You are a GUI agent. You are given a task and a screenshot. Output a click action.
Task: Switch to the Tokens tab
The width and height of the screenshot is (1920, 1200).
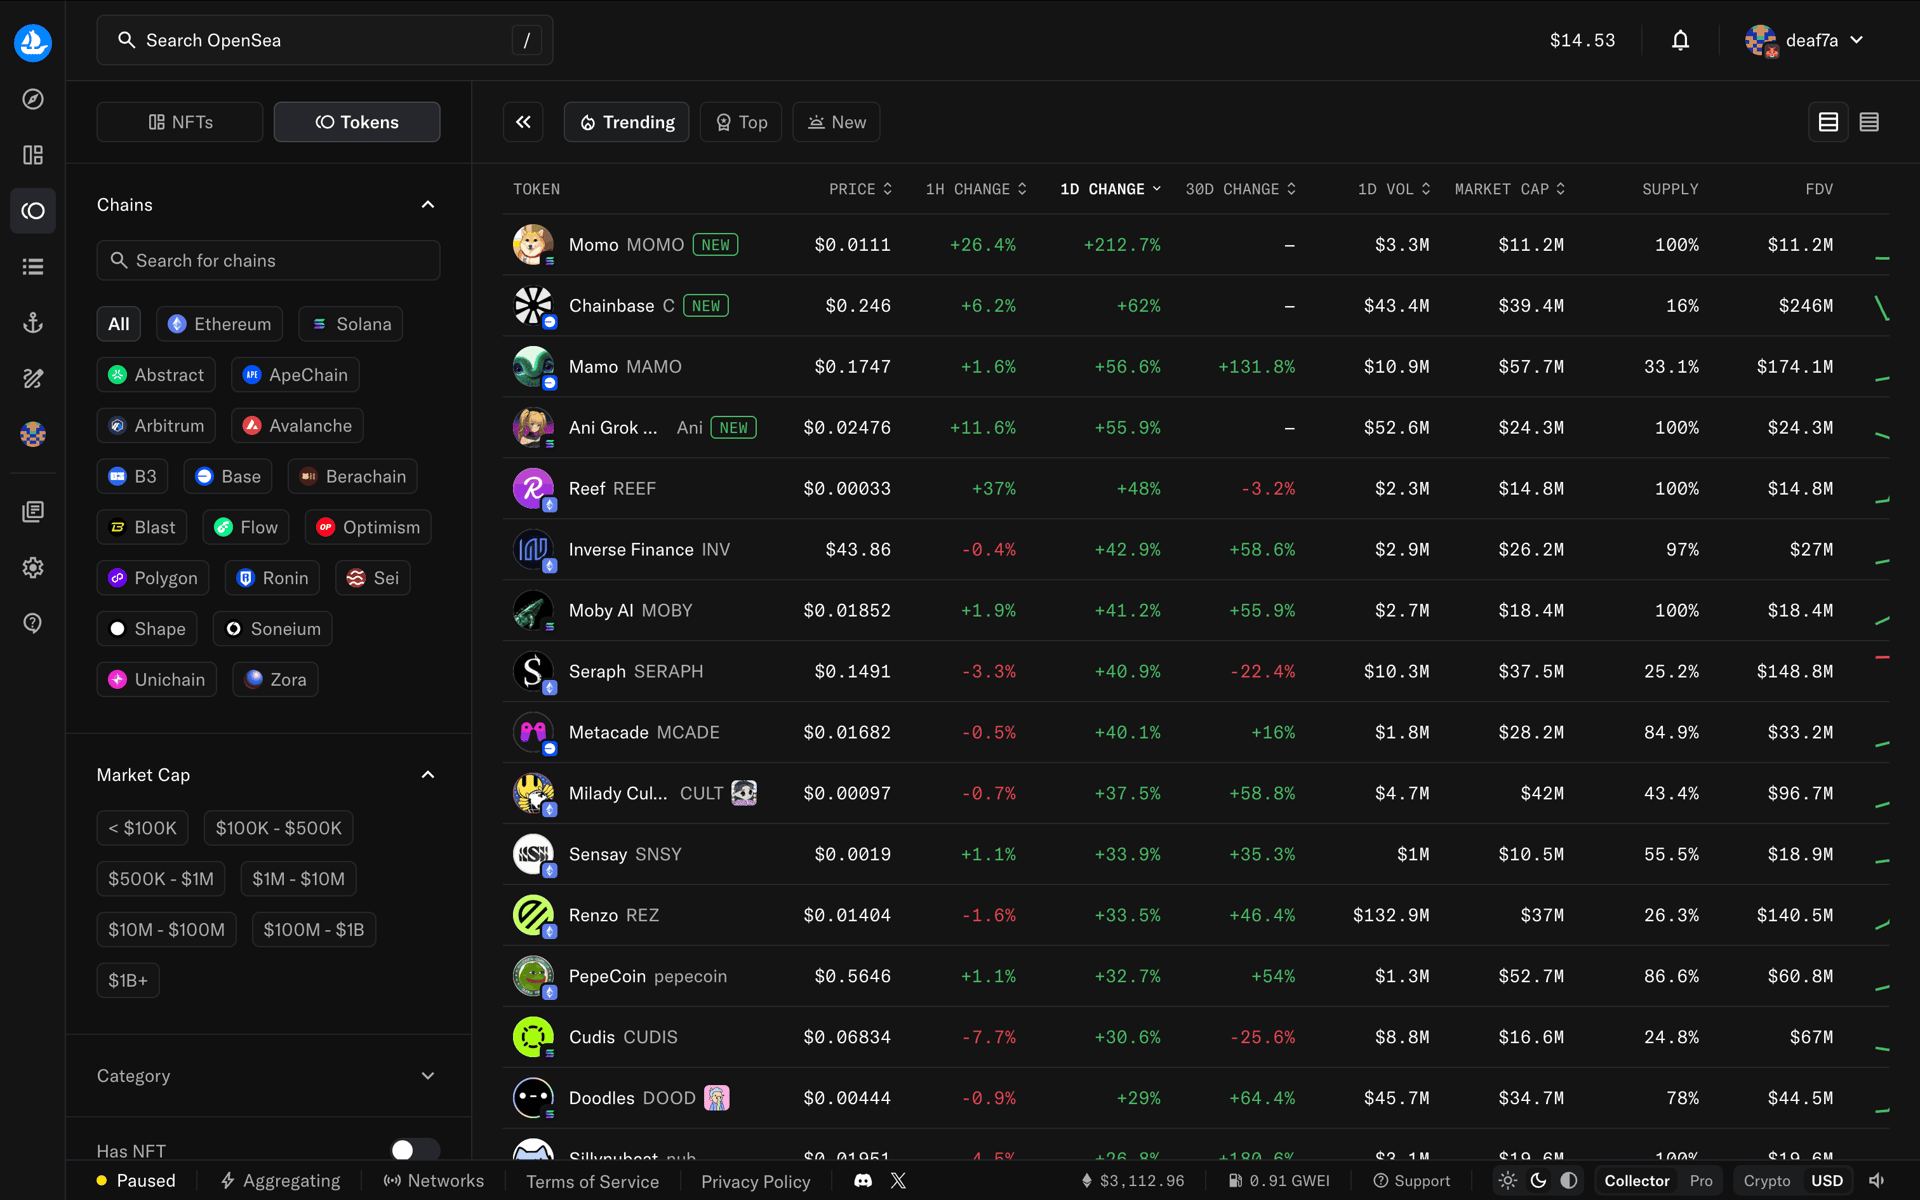coord(357,122)
